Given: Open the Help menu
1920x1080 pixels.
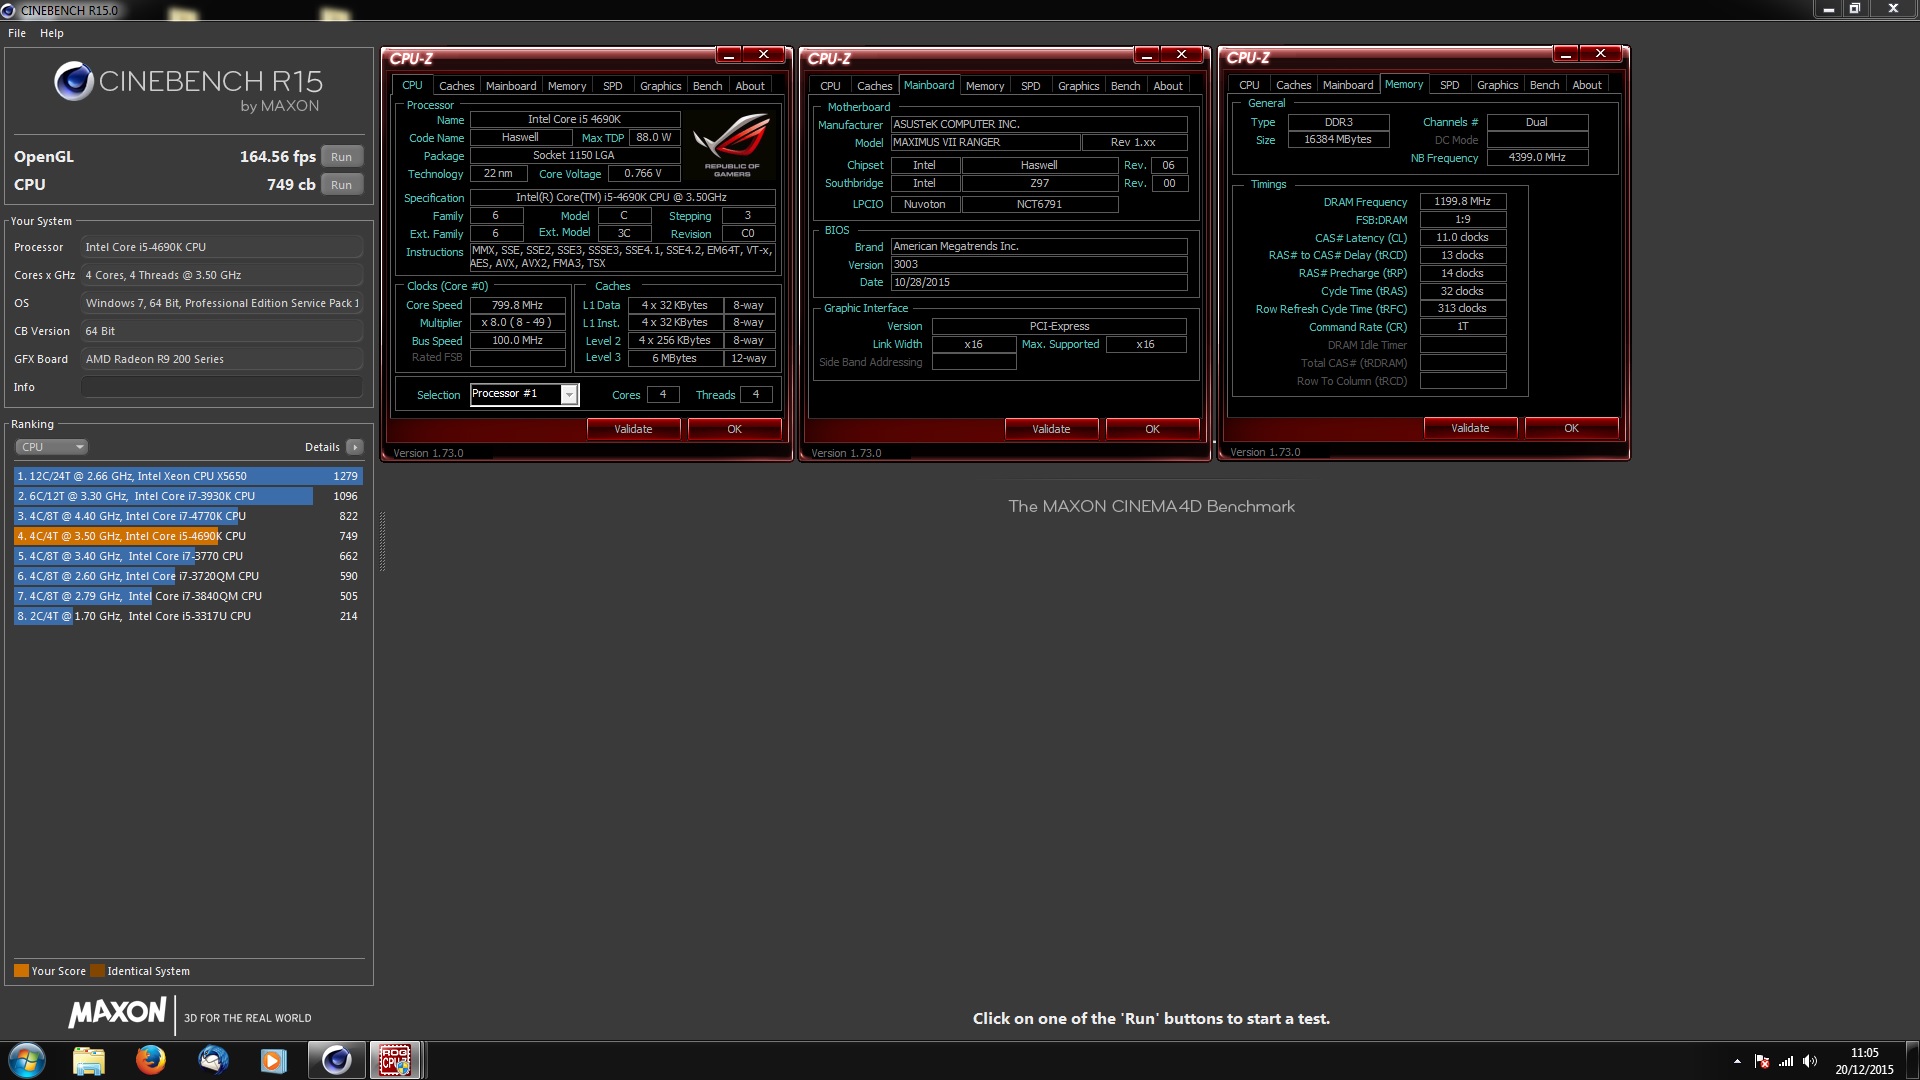Looking at the screenshot, I should click(52, 33).
